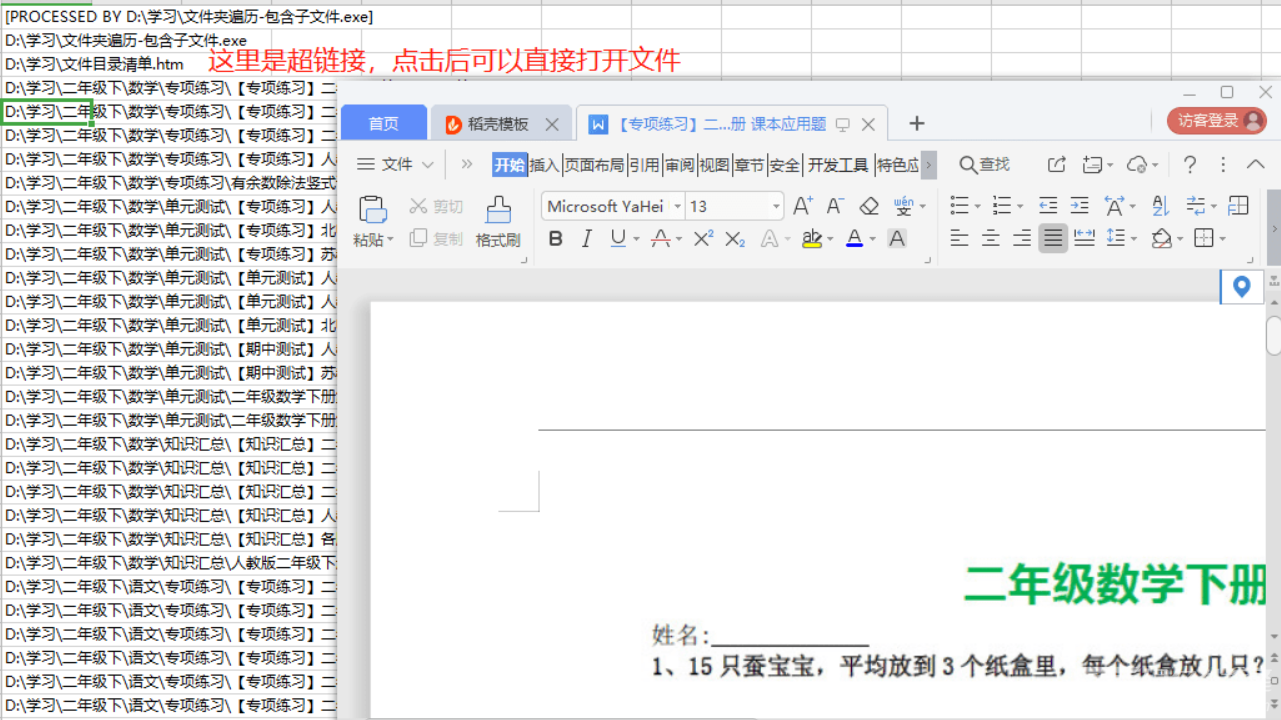Click the outlined text effect A icon

point(768,238)
